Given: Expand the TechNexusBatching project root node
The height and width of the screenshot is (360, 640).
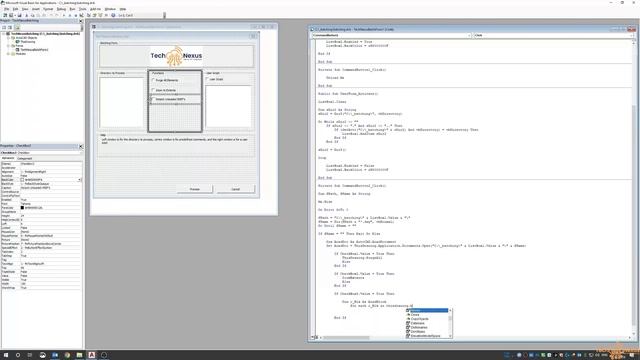Looking at the screenshot, I should (3, 34).
